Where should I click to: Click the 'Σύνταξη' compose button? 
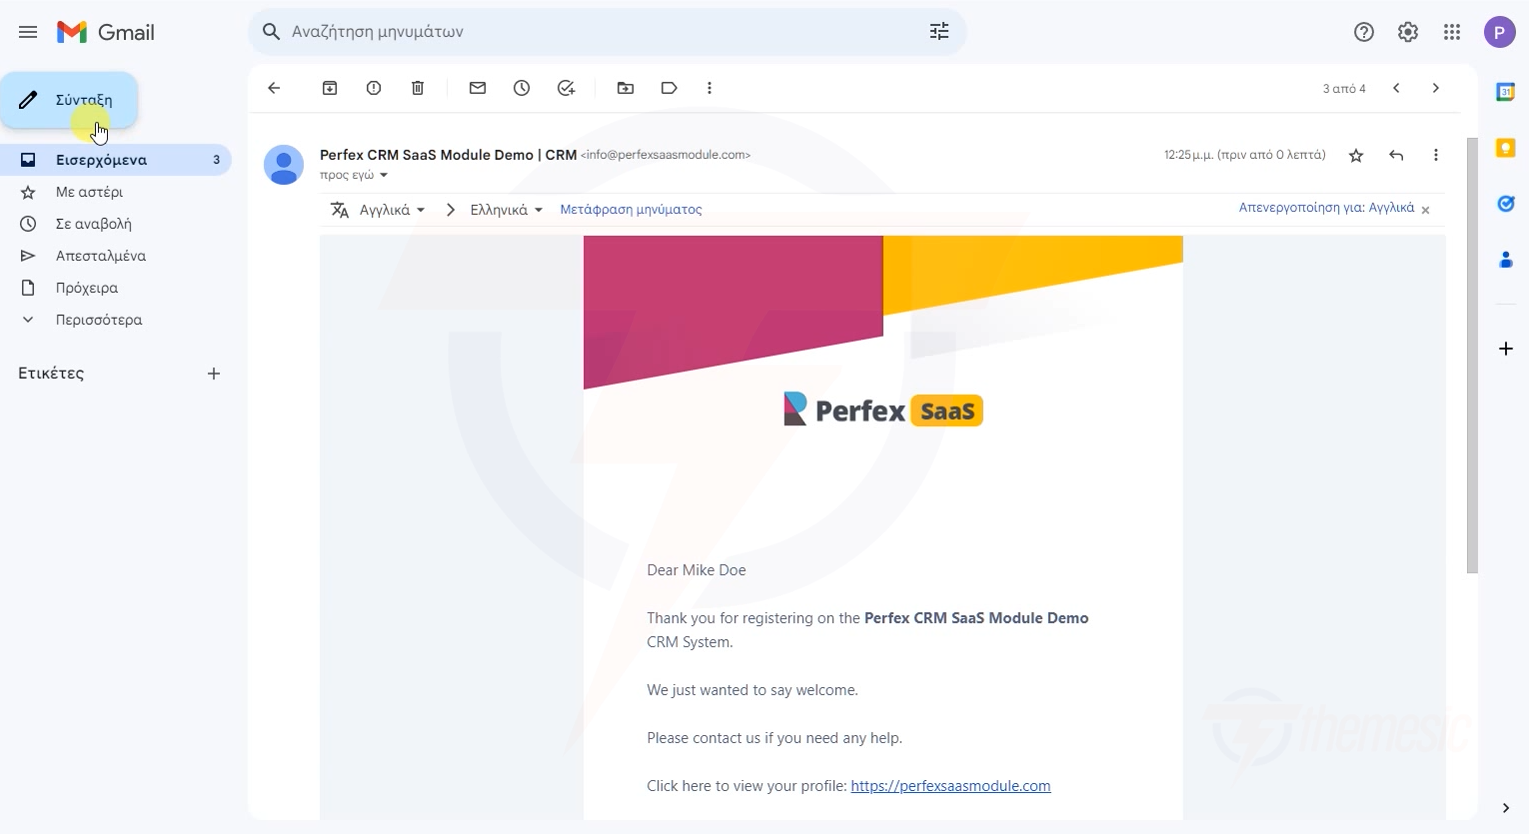tap(70, 100)
